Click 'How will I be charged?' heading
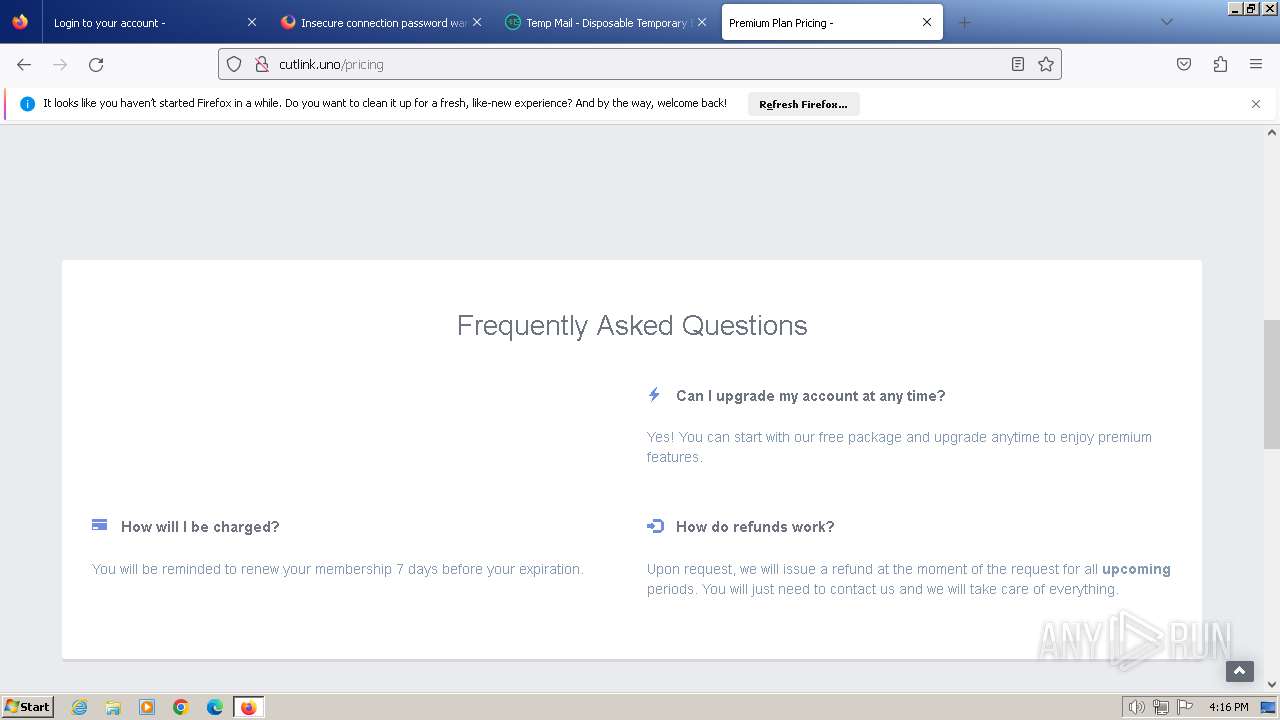 [x=200, y=527]
